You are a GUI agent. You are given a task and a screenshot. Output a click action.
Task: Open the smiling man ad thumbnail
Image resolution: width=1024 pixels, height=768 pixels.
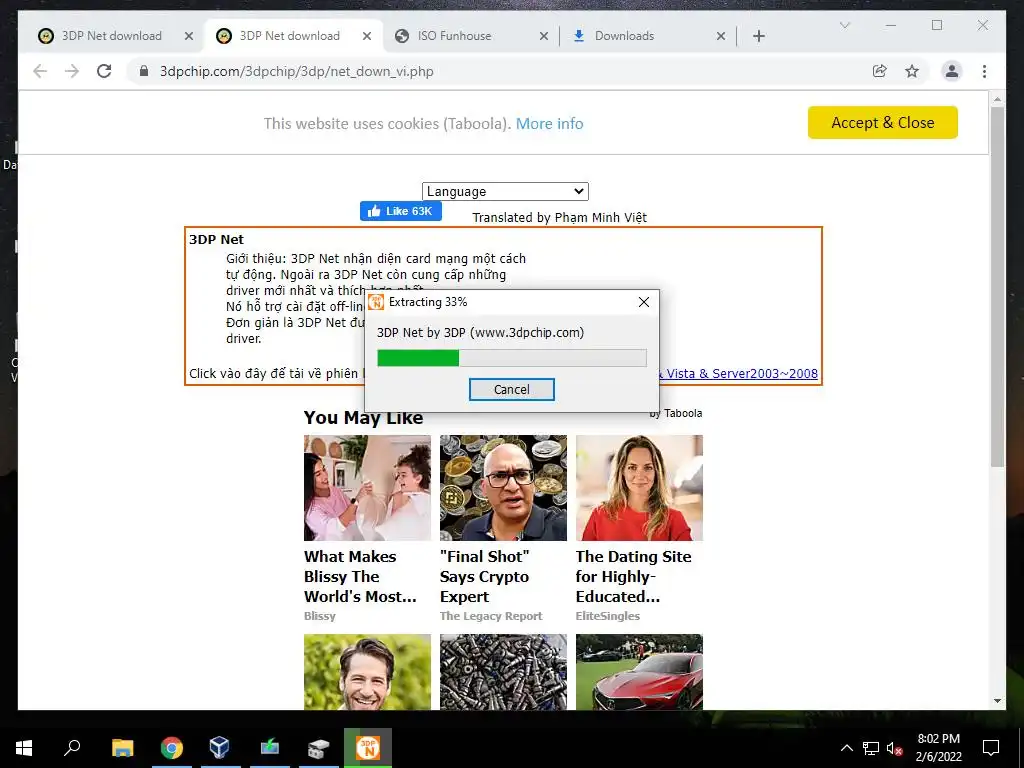(367, 672)
